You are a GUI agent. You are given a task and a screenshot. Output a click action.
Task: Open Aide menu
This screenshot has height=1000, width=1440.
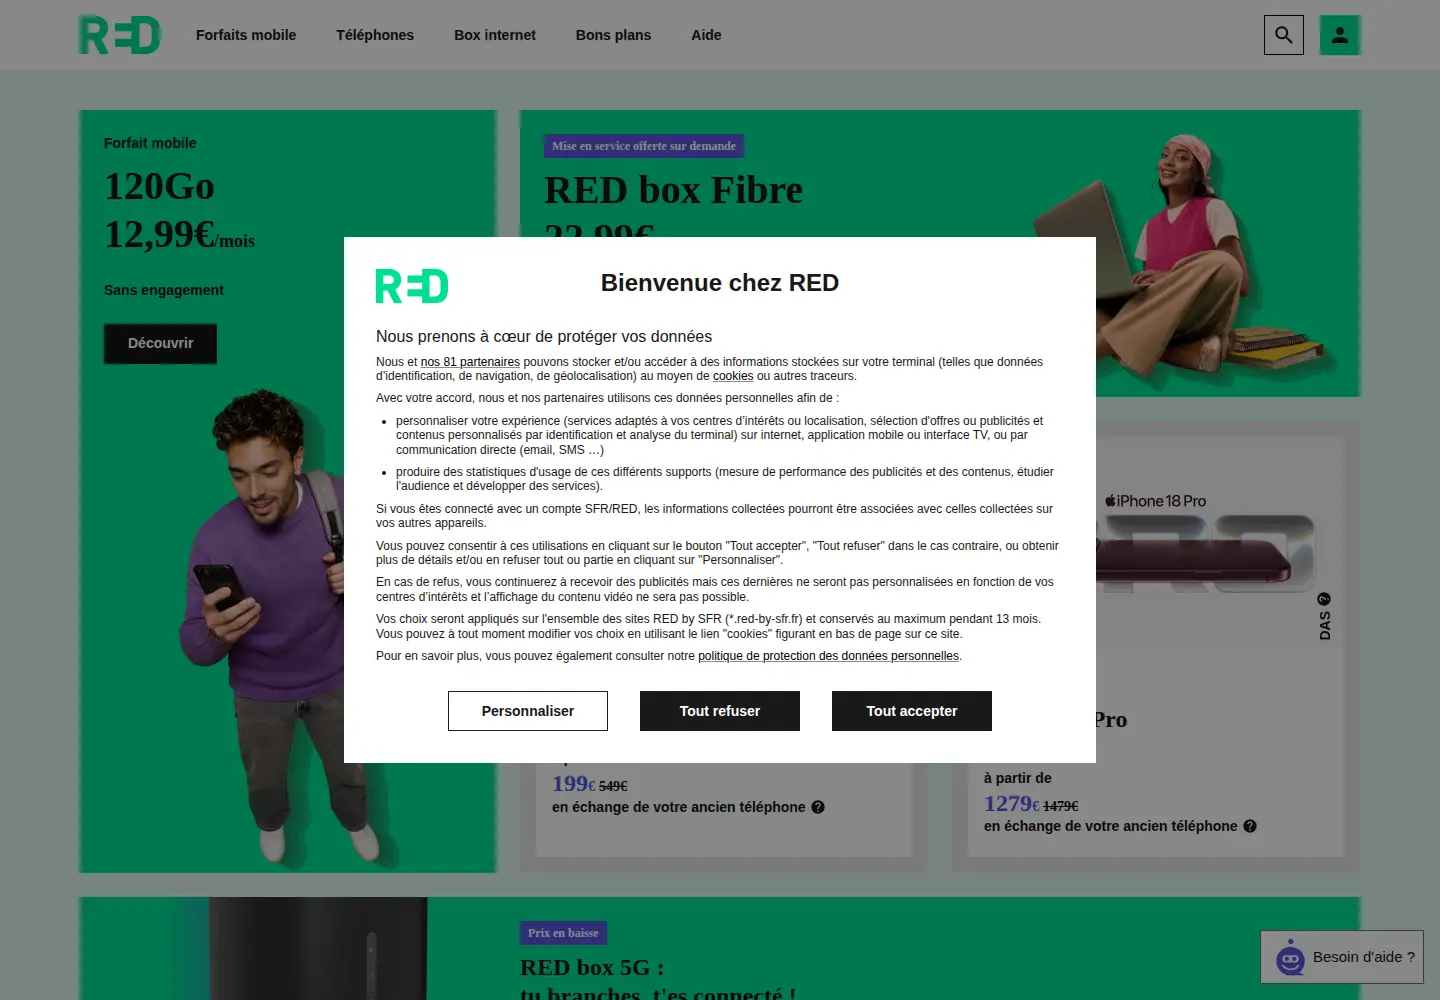(x=706, y=35)
